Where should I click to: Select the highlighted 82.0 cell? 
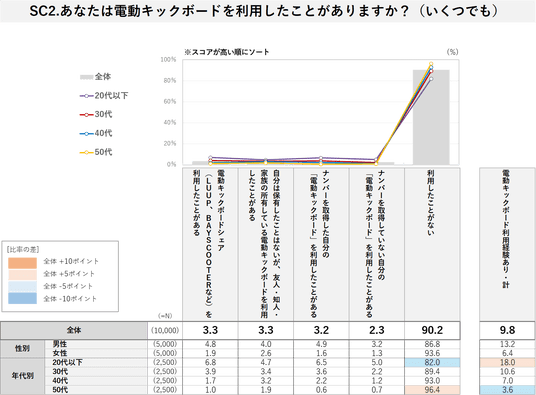point(432,363)
